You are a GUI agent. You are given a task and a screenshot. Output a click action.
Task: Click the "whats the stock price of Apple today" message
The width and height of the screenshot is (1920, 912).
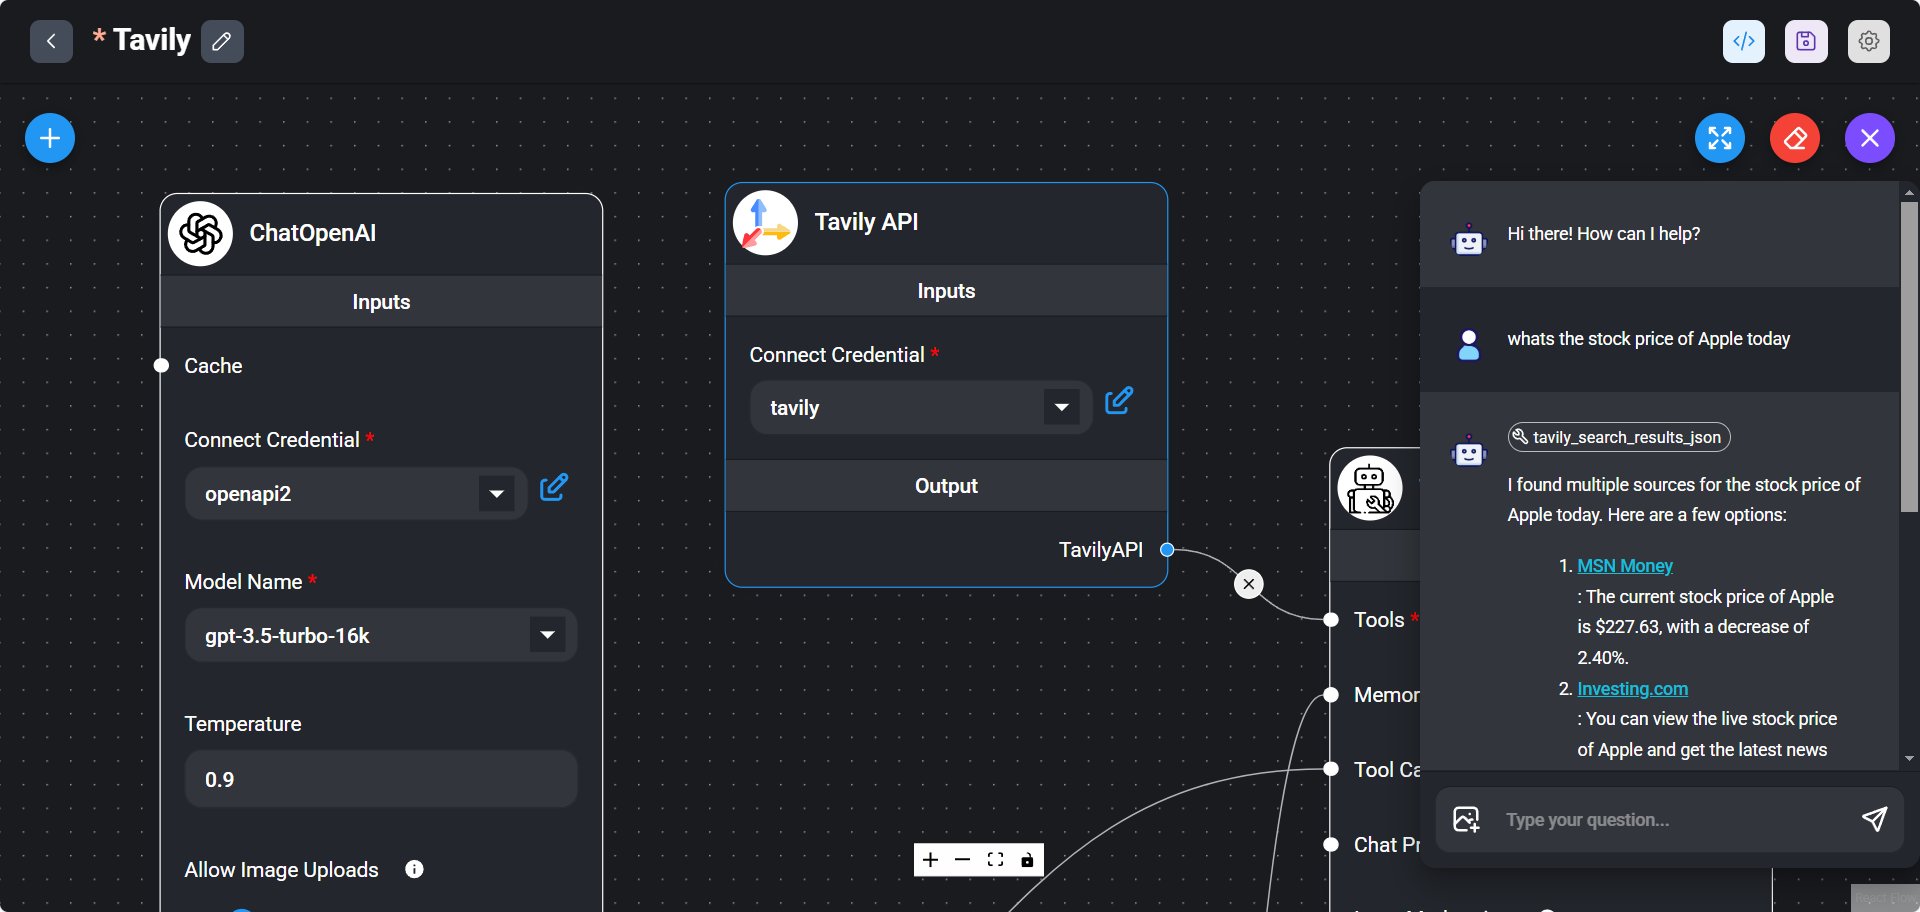1648,339
